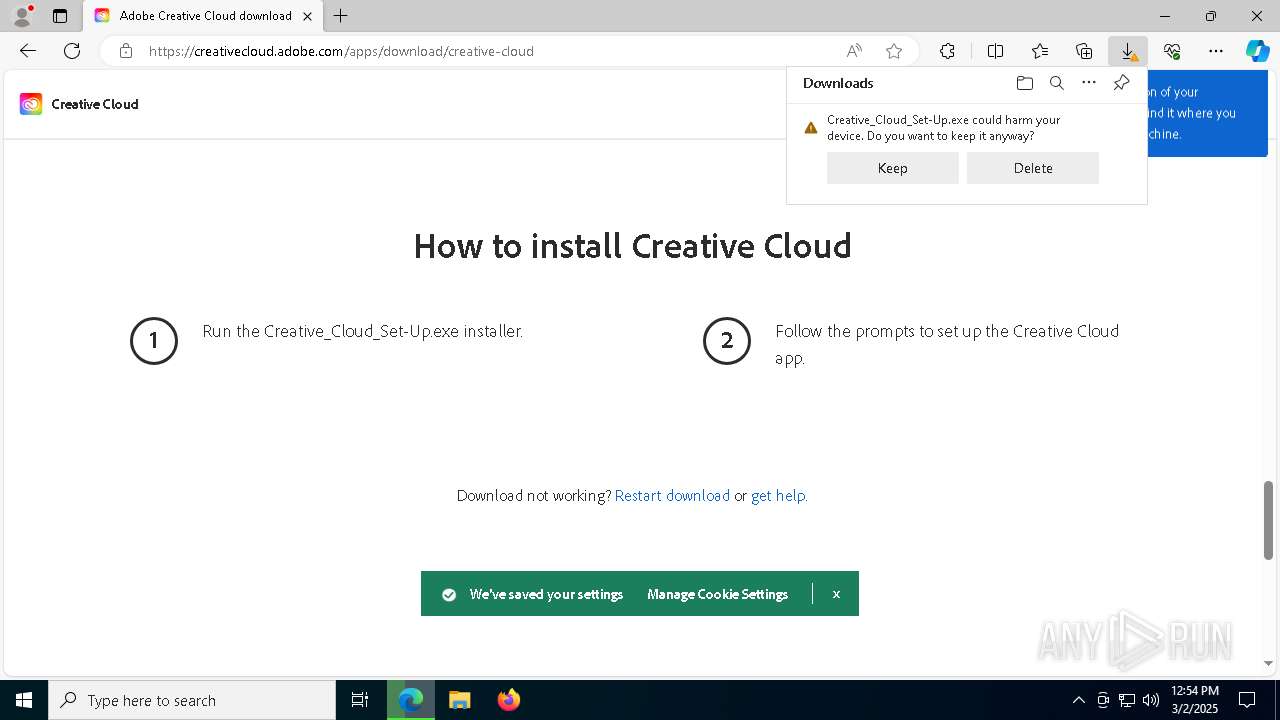1280x720 pixels.
Task: Open the Windows Start menu
Action: (24, 700)
